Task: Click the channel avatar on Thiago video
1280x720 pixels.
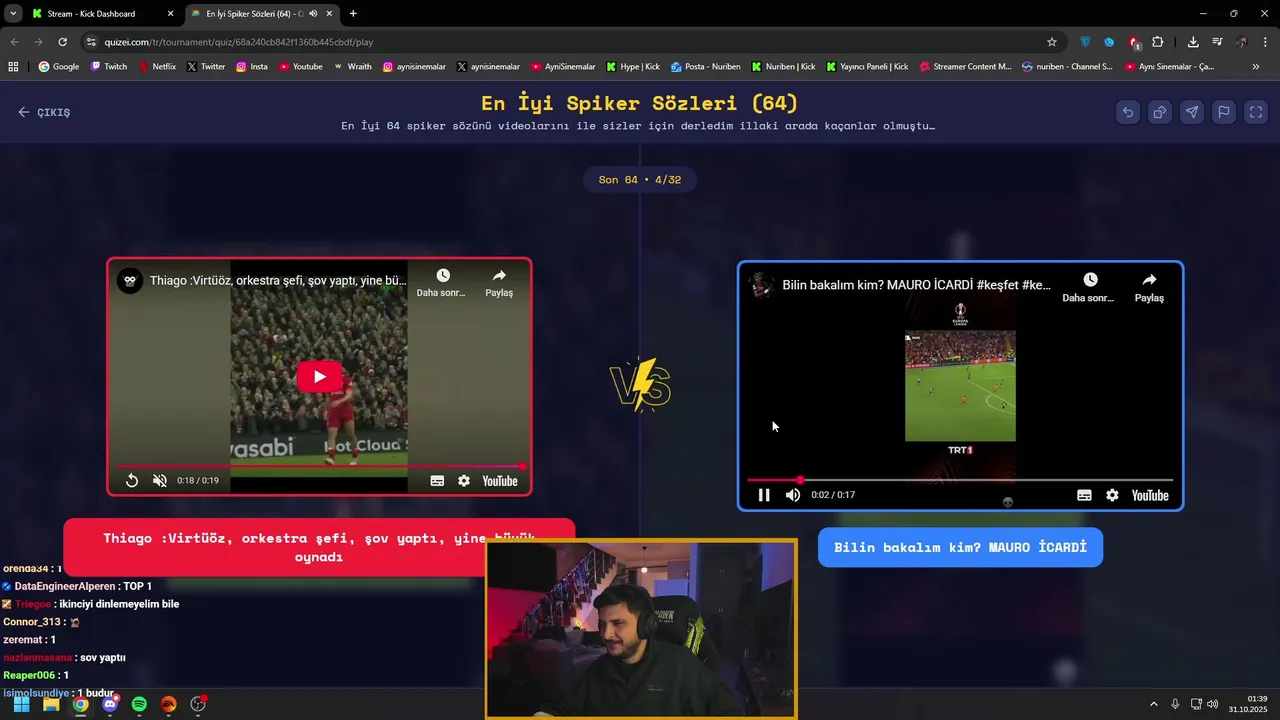Action: click(130, 281)
